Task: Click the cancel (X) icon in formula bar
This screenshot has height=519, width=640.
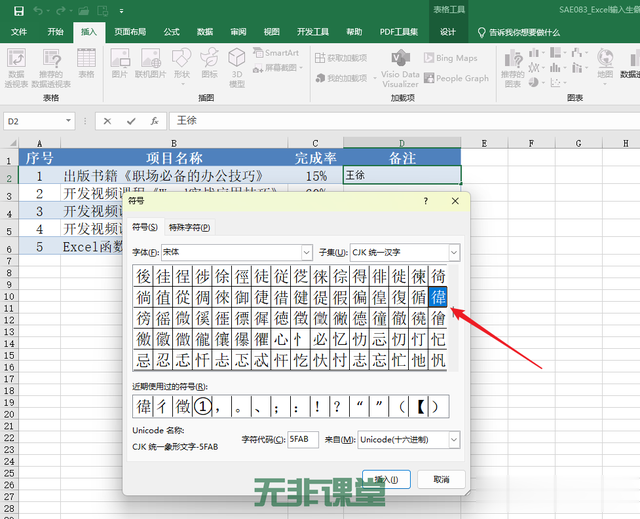Action: tap(107, 121)
